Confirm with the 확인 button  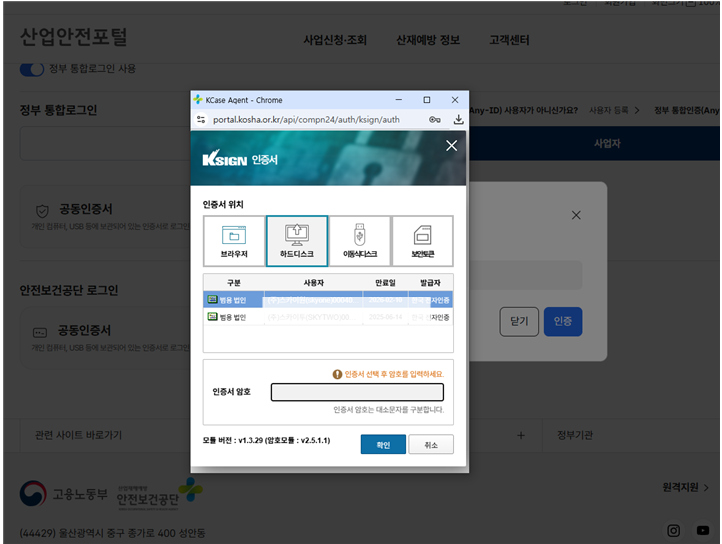point(383,445)
